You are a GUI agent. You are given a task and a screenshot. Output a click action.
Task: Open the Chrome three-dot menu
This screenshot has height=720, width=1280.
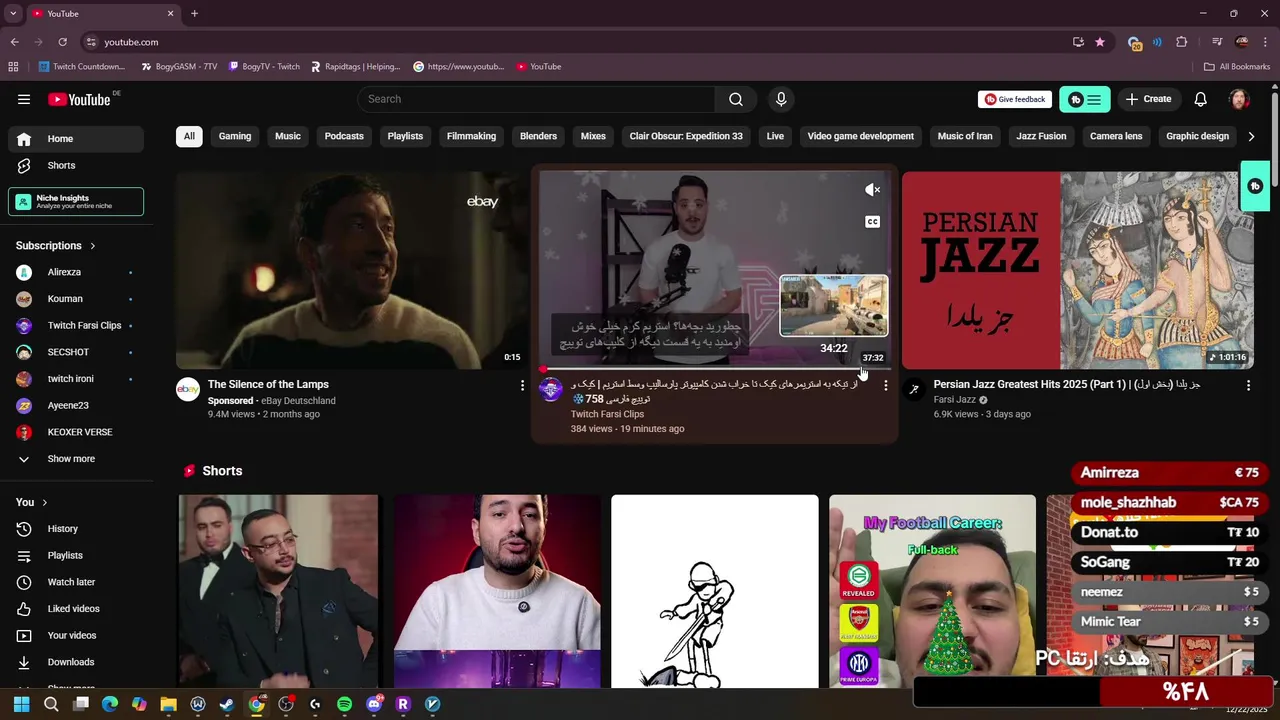click(1266, 42)
